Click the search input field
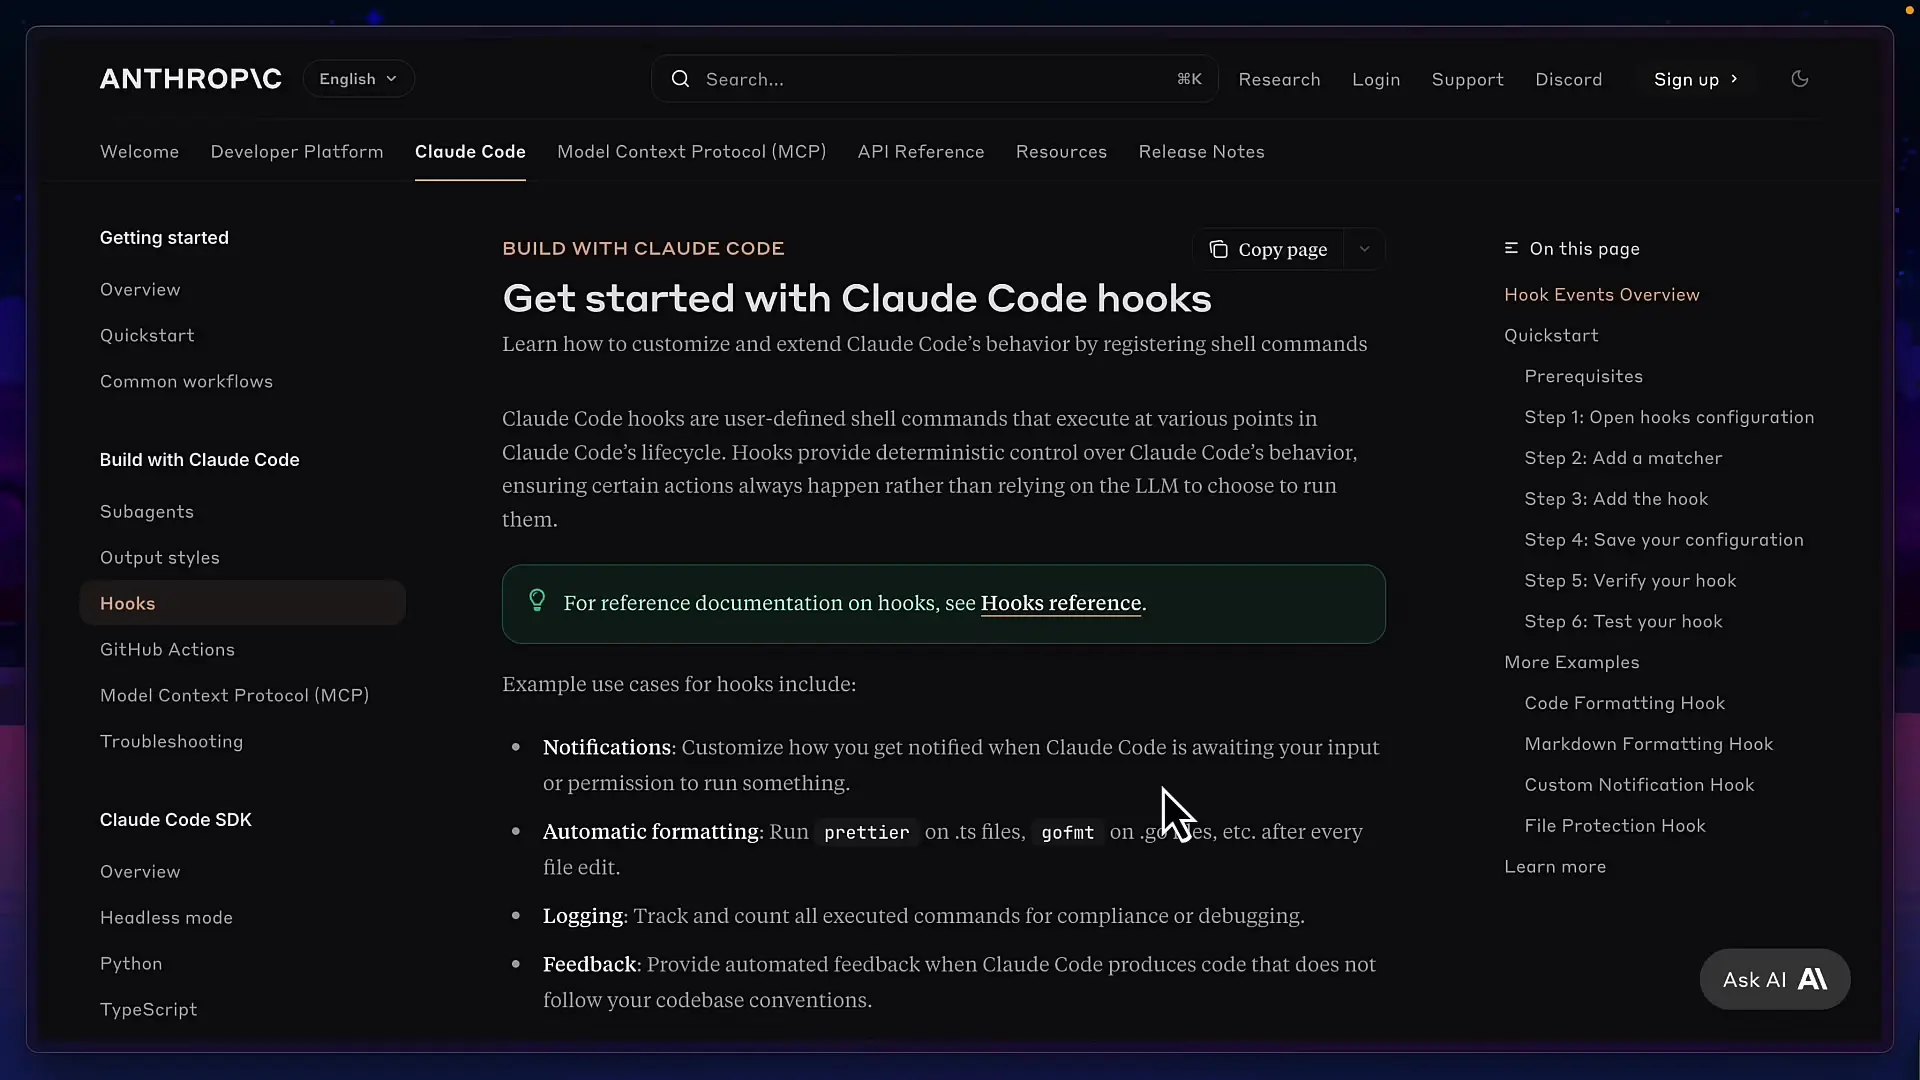Screen dimensions: 1920x1080 pos(900,79)
